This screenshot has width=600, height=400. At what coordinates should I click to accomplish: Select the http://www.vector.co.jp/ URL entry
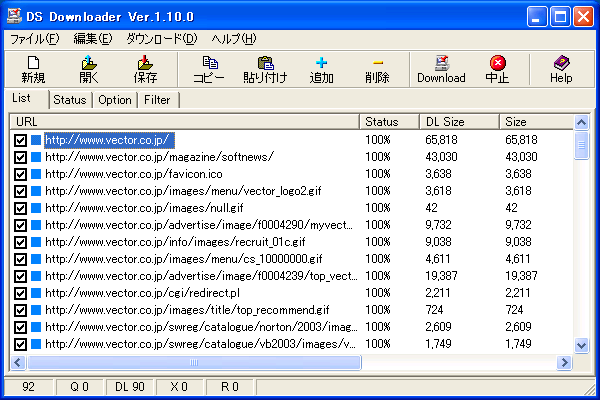point(109,140)
